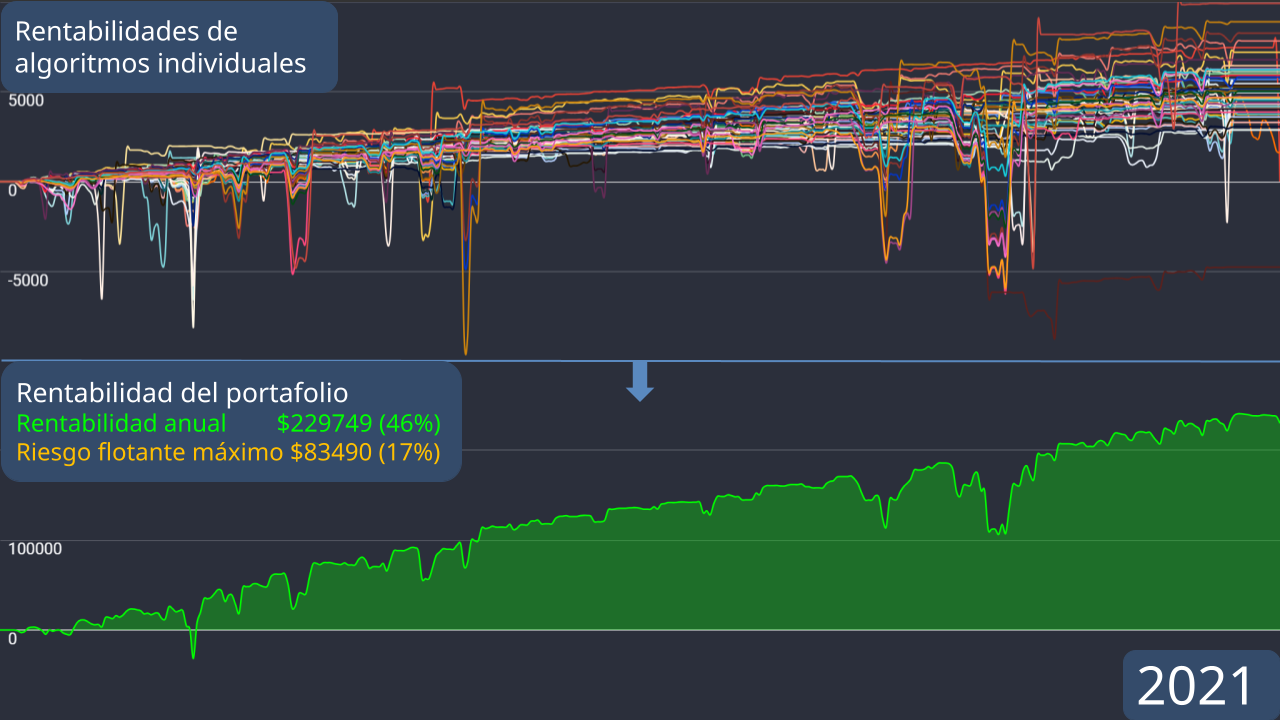Screen dimensions: 1280x720
Task: Click the 100000 axis label in lower chart
Action: tap(35, 548)
